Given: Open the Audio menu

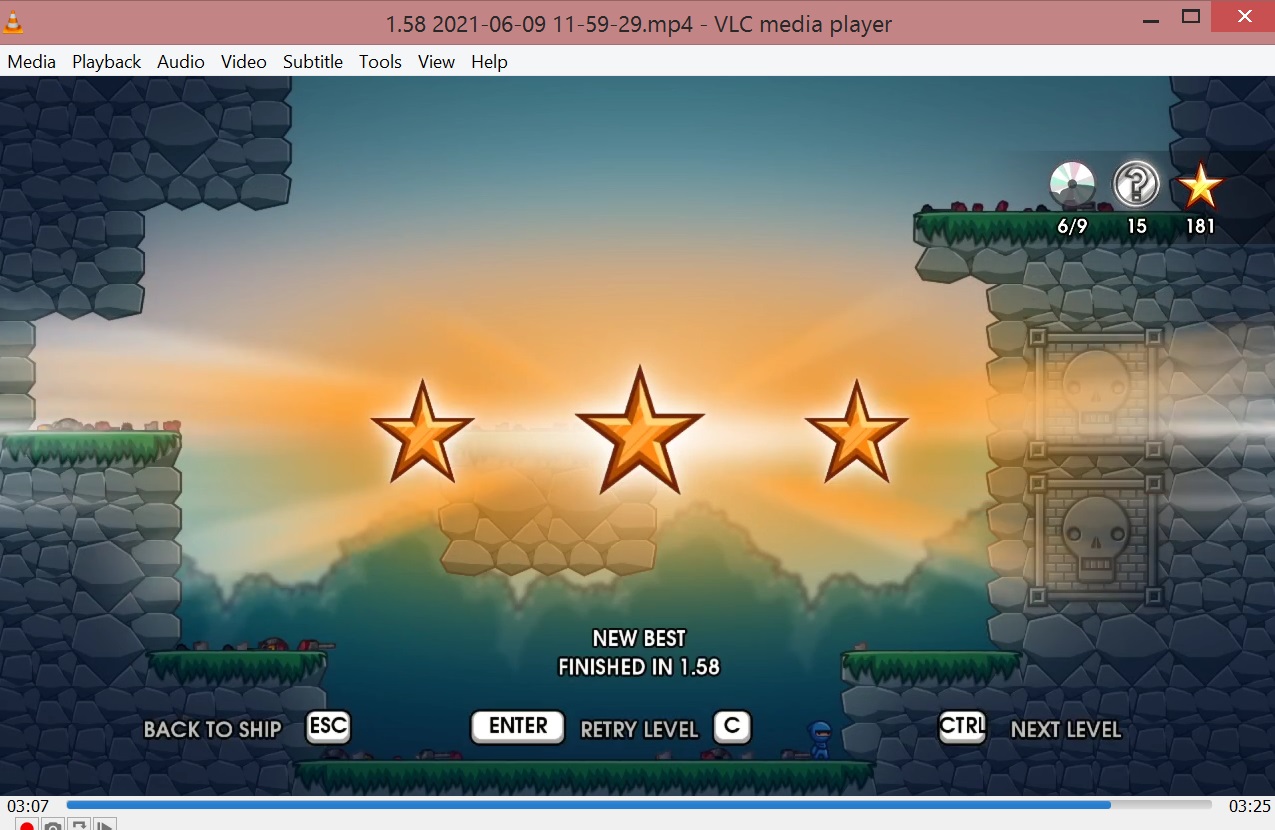Looking at the screenshot, I should (181, 62).
